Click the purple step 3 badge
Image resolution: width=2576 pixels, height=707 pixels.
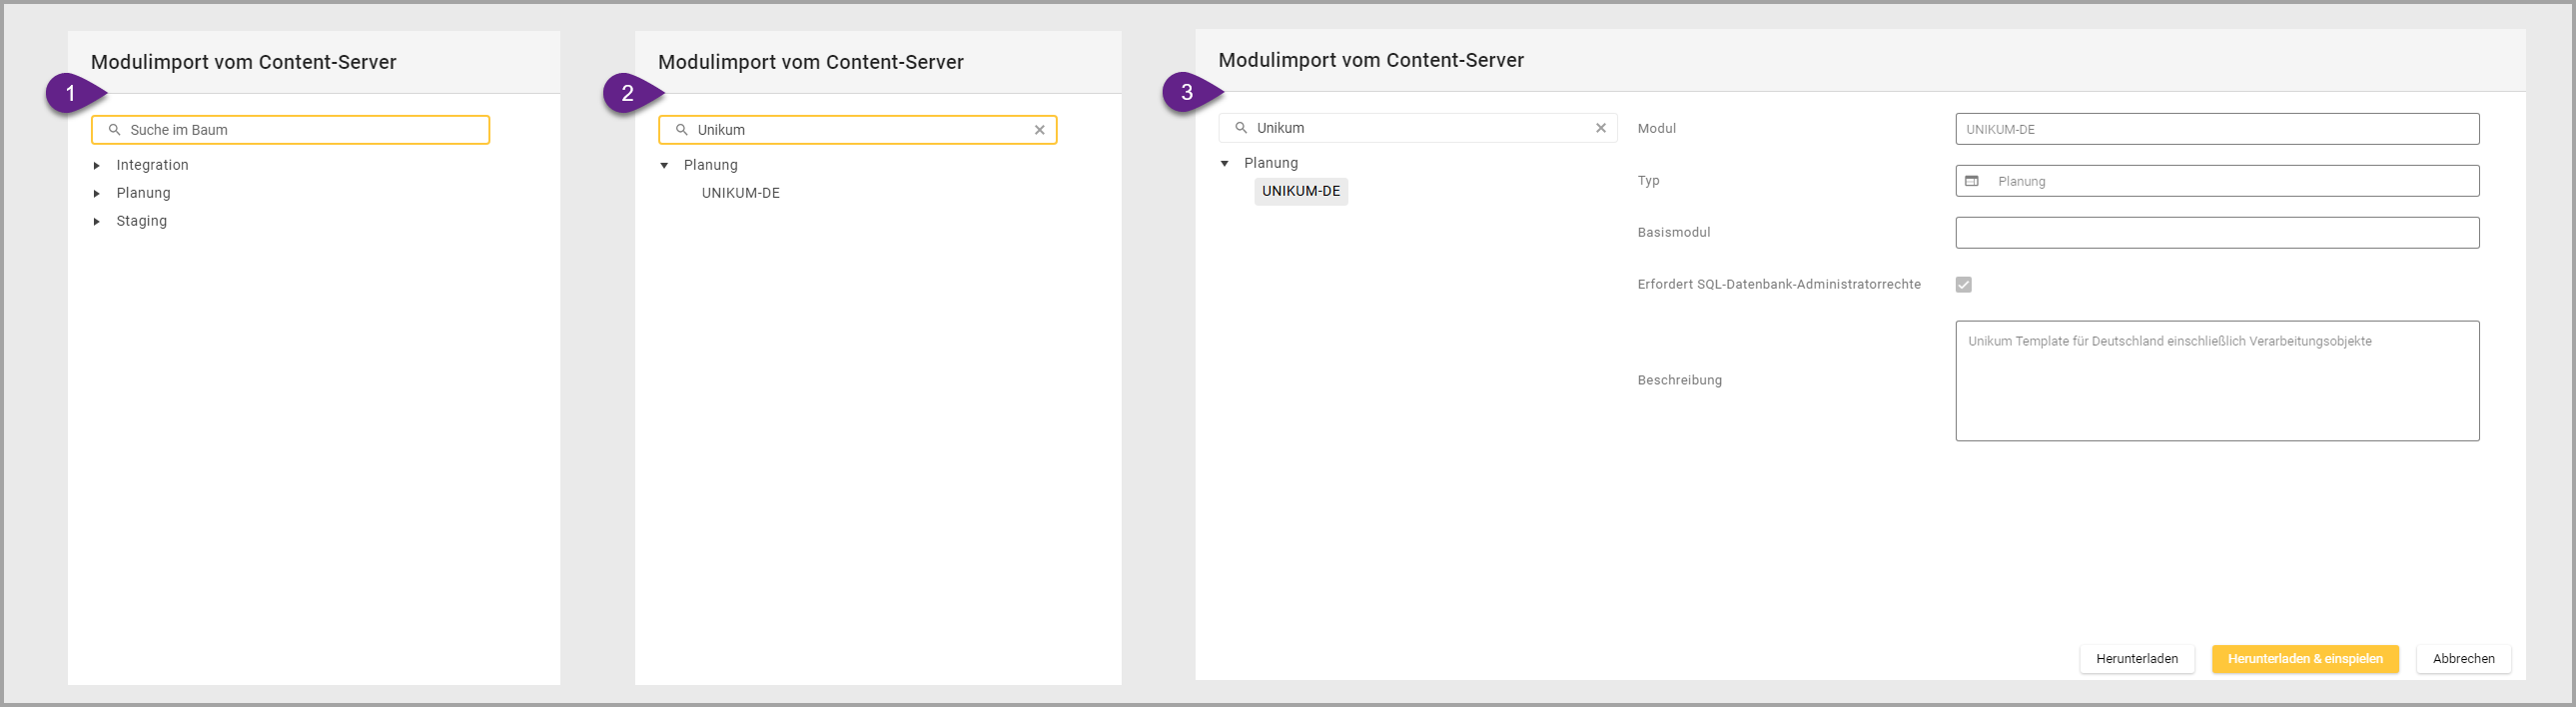point(1188,92)
